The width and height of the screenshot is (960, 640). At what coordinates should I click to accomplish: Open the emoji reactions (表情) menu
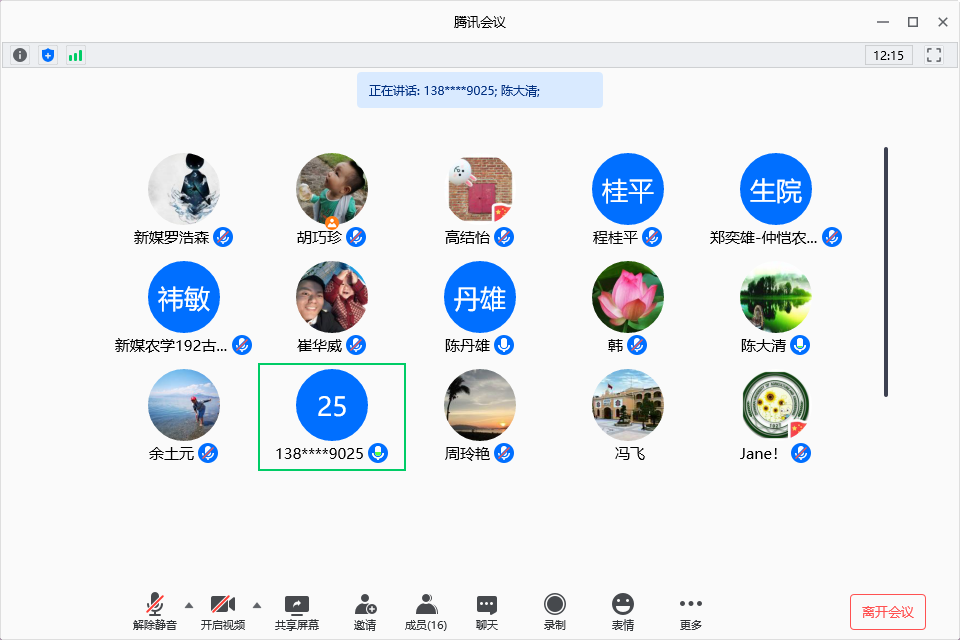[x=623, y=611]
